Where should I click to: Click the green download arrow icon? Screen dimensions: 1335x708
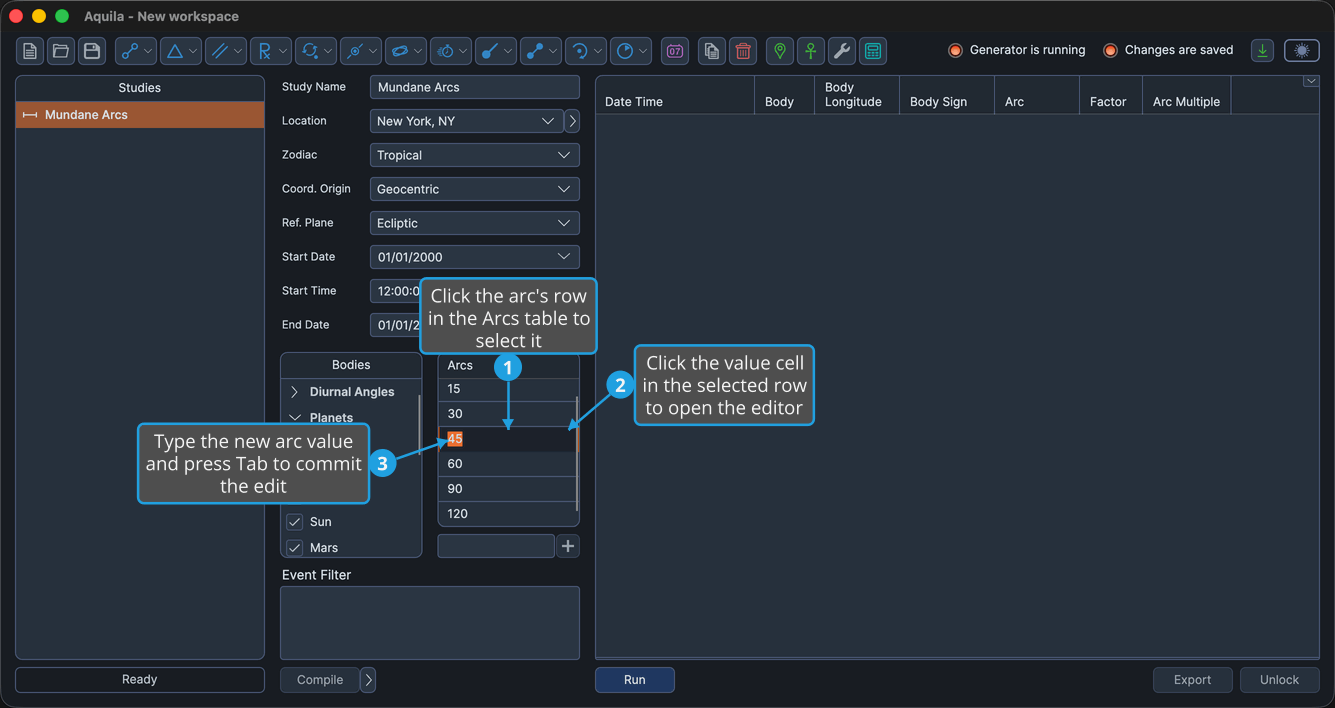[x=1263, y=51]
